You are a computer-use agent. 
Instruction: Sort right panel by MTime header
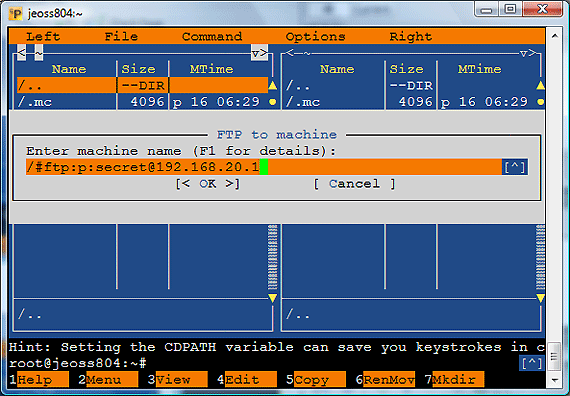click(480, 69)
